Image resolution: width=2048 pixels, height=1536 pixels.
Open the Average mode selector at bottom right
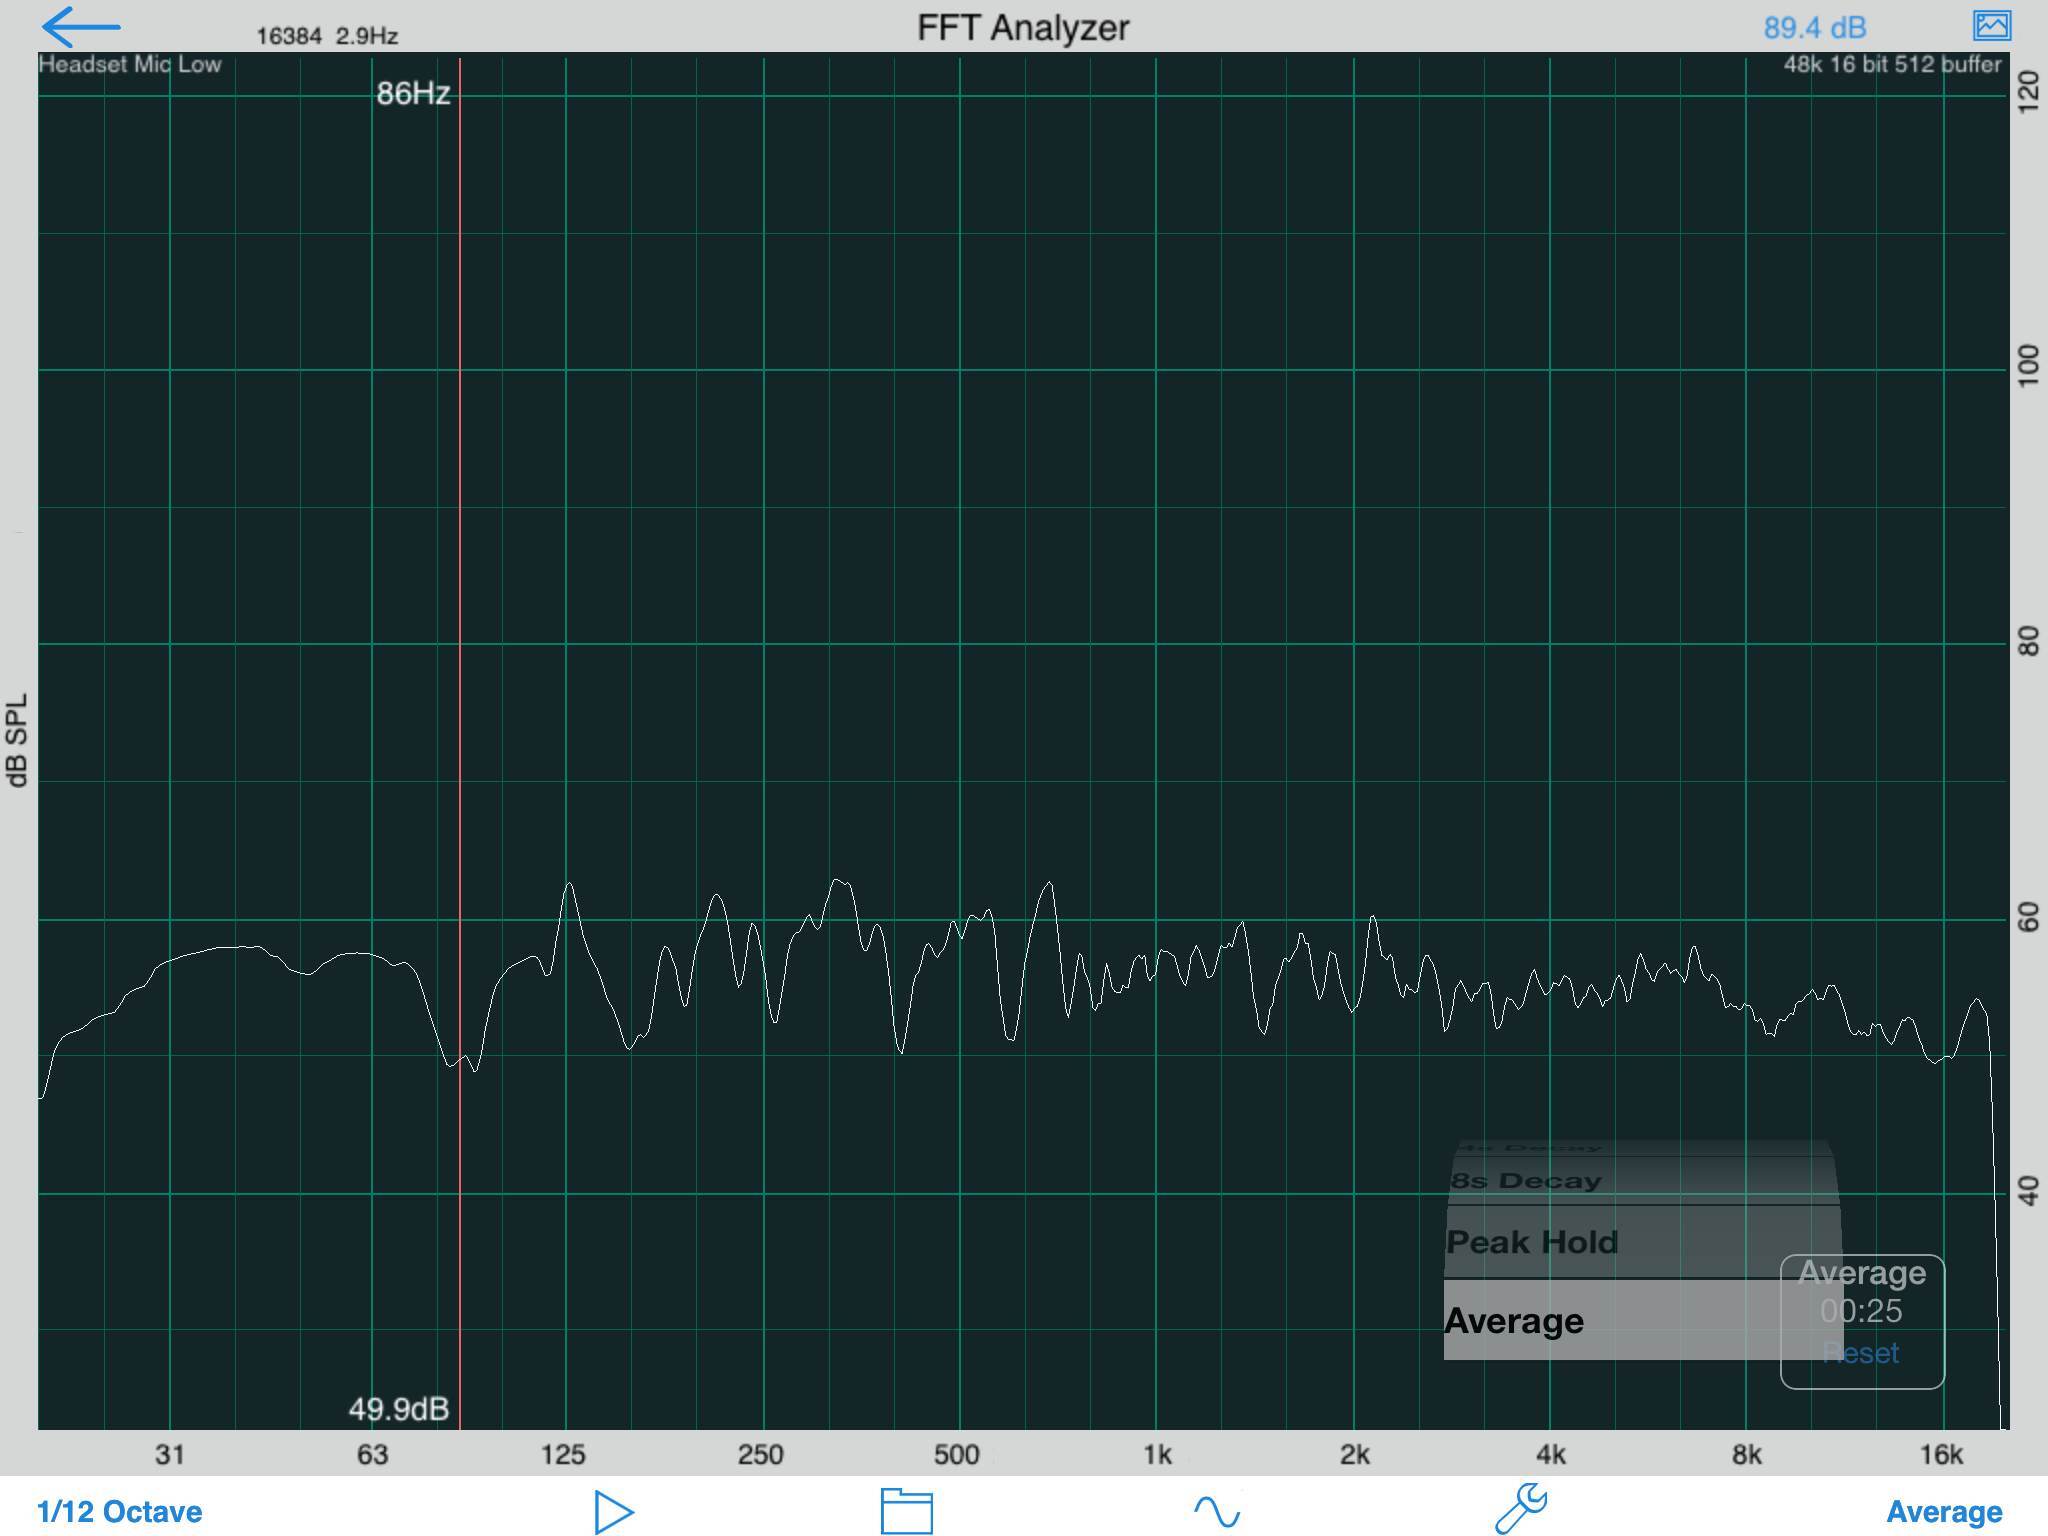tap(1943, 1511)
